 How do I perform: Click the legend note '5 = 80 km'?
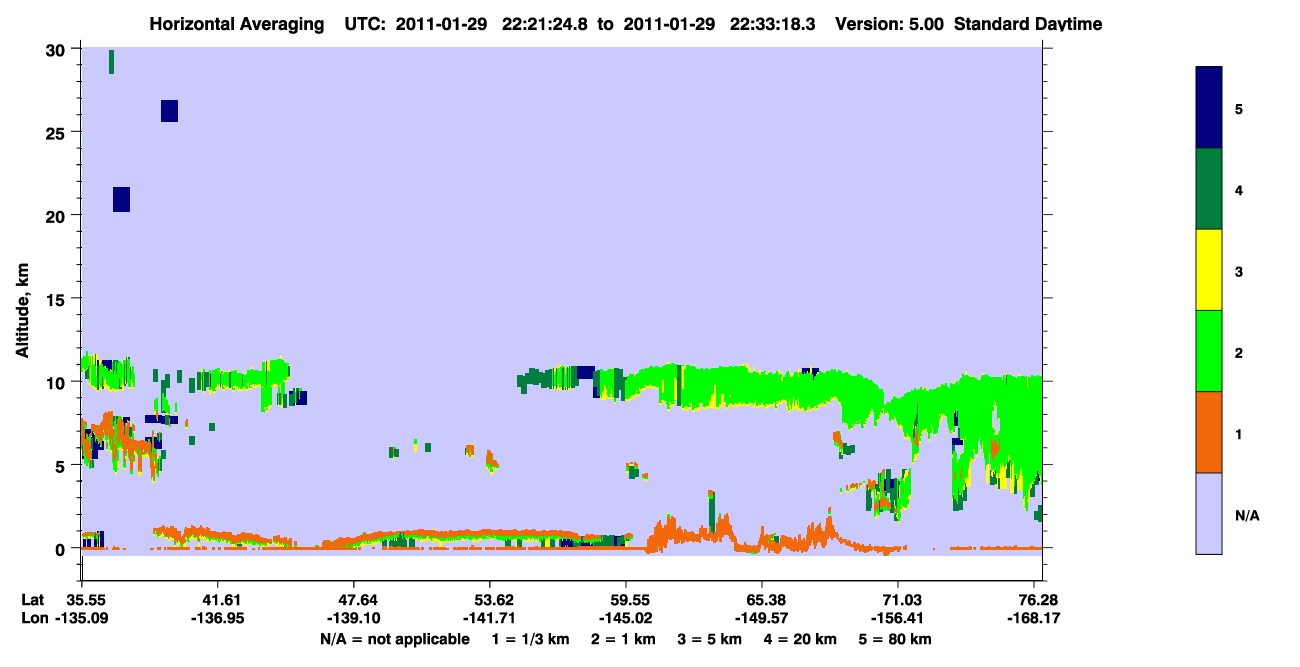896,639
